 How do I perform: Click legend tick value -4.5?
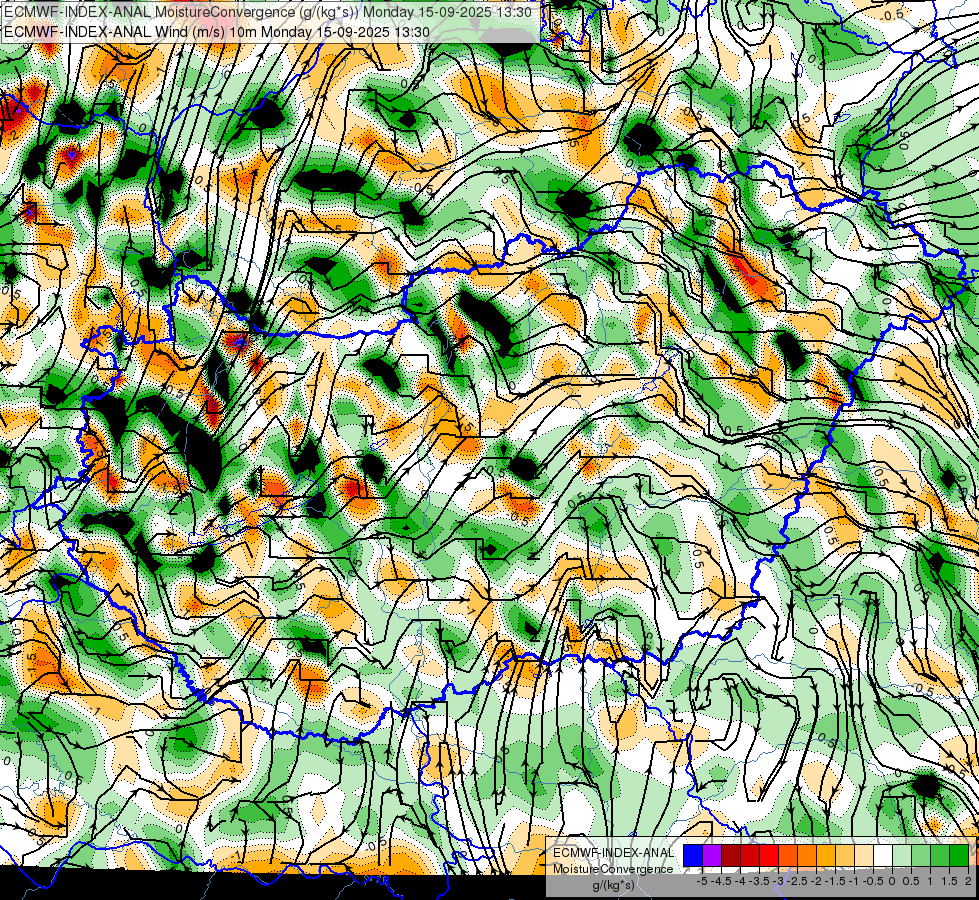click(x=721, y=881)
